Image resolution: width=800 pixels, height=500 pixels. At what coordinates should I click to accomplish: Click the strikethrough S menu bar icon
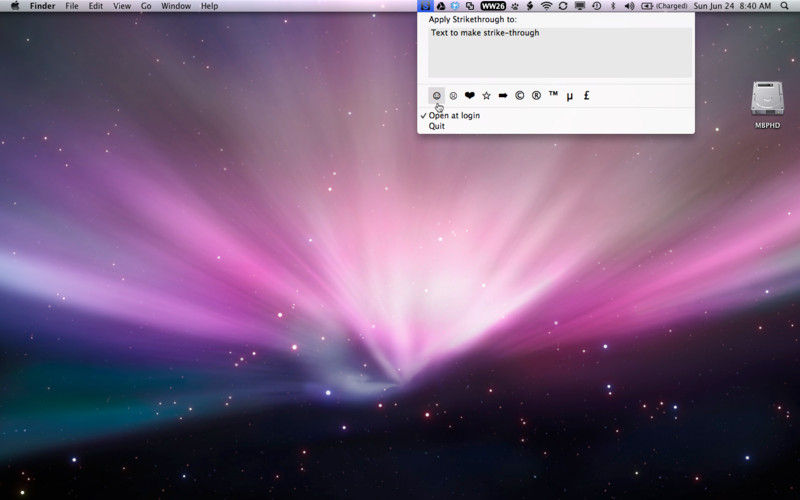[425, 6]
